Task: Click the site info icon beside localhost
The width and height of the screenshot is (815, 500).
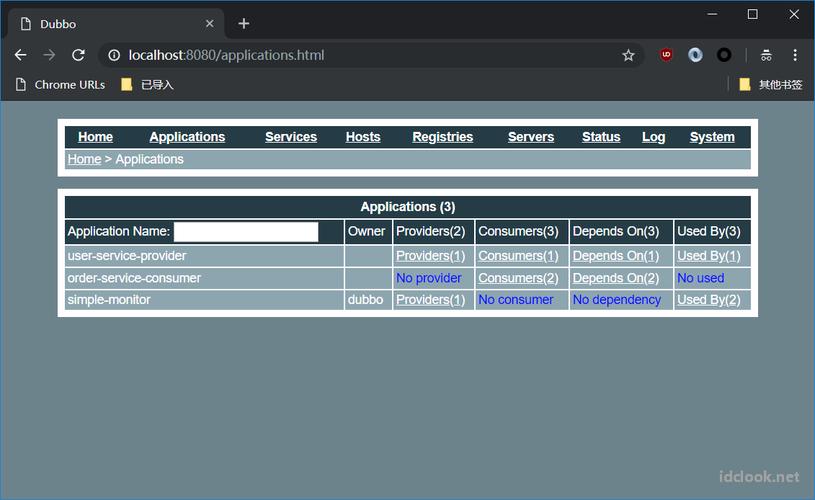Action: coord(114,55)
